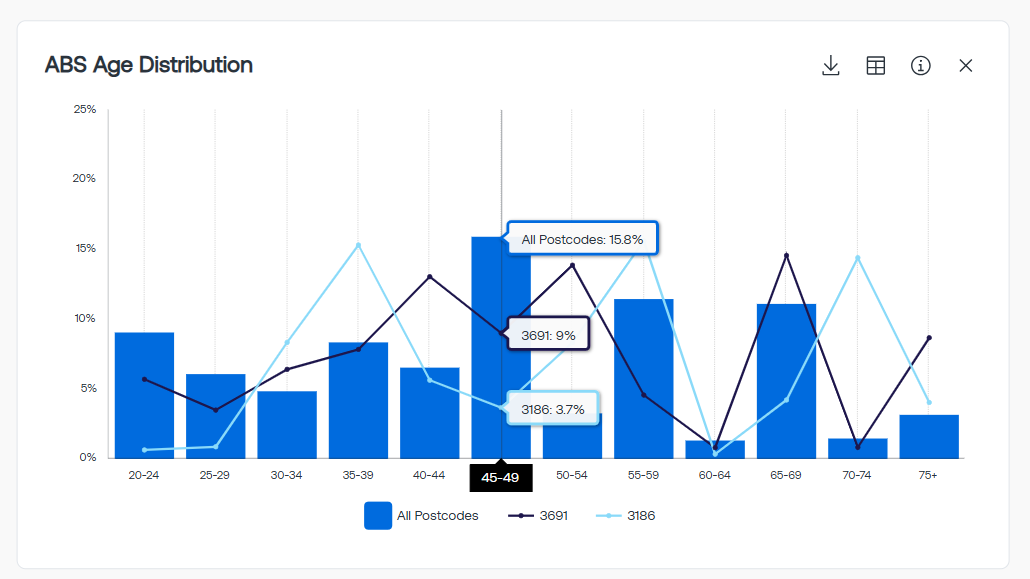Select the 55-59 age group bar

(x=644, y=379)
